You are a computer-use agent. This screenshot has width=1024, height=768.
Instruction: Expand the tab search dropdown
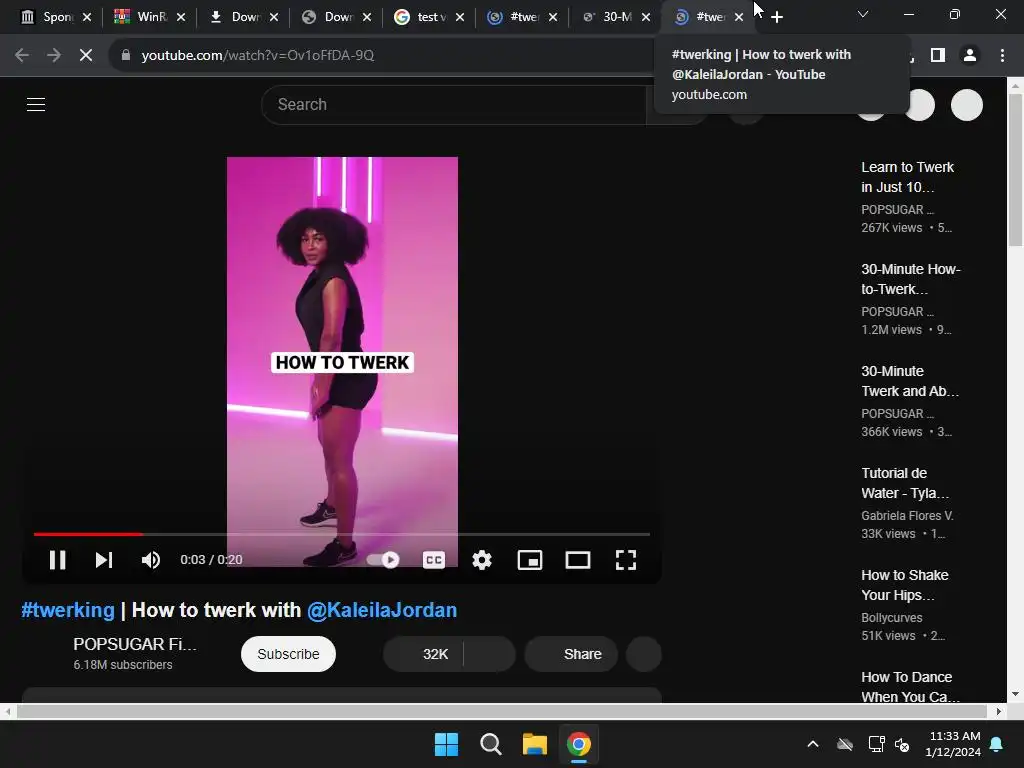coord(863,14)
